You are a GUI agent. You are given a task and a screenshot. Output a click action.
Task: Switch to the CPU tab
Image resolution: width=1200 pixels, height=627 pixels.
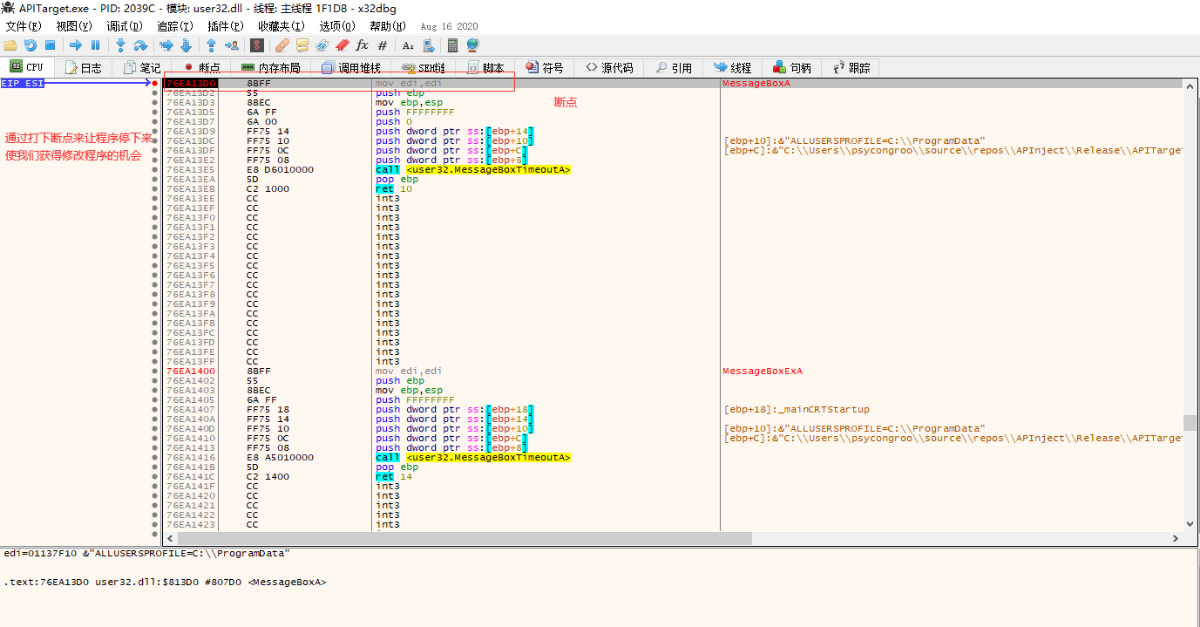pyautogui.click(x=26, y=68)
